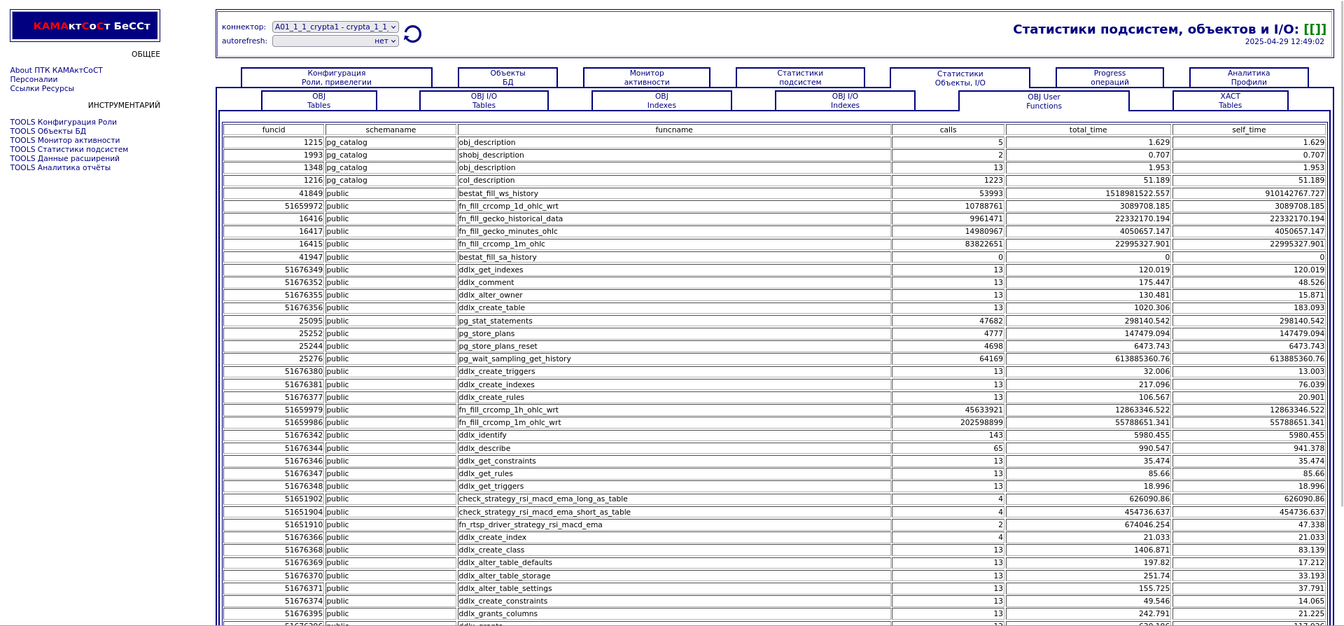Switch to Конфигурация Роли, привелегии tab
This screenshot has height=626, width=1344.
click(336, 78)
